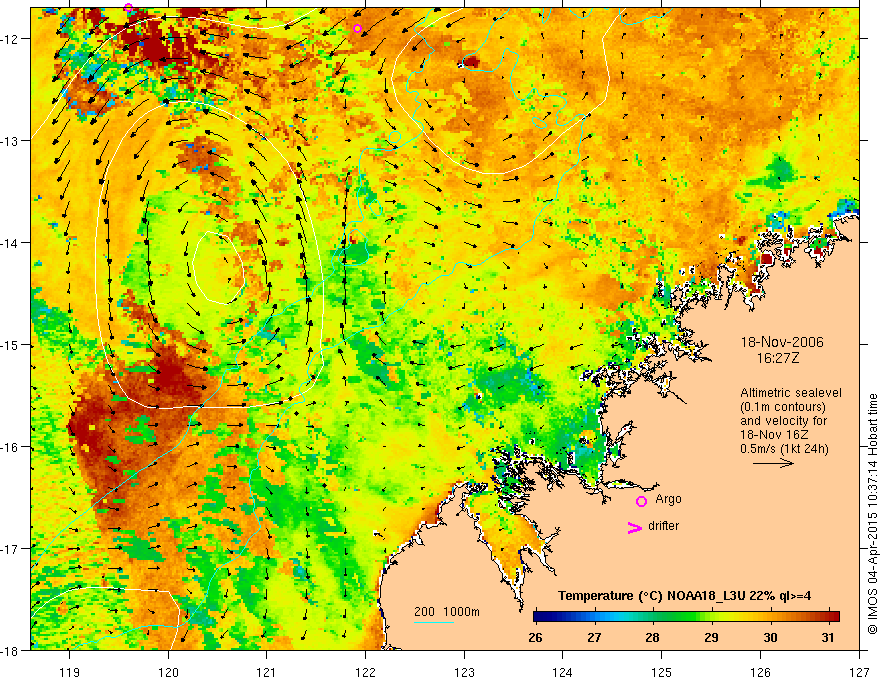Image resolution: width=880 pixels, height=680 pixels.
Task: Click the magenta drifter arrowhead legend symbol
Action: pyautogui.click(x=634, y=528)
